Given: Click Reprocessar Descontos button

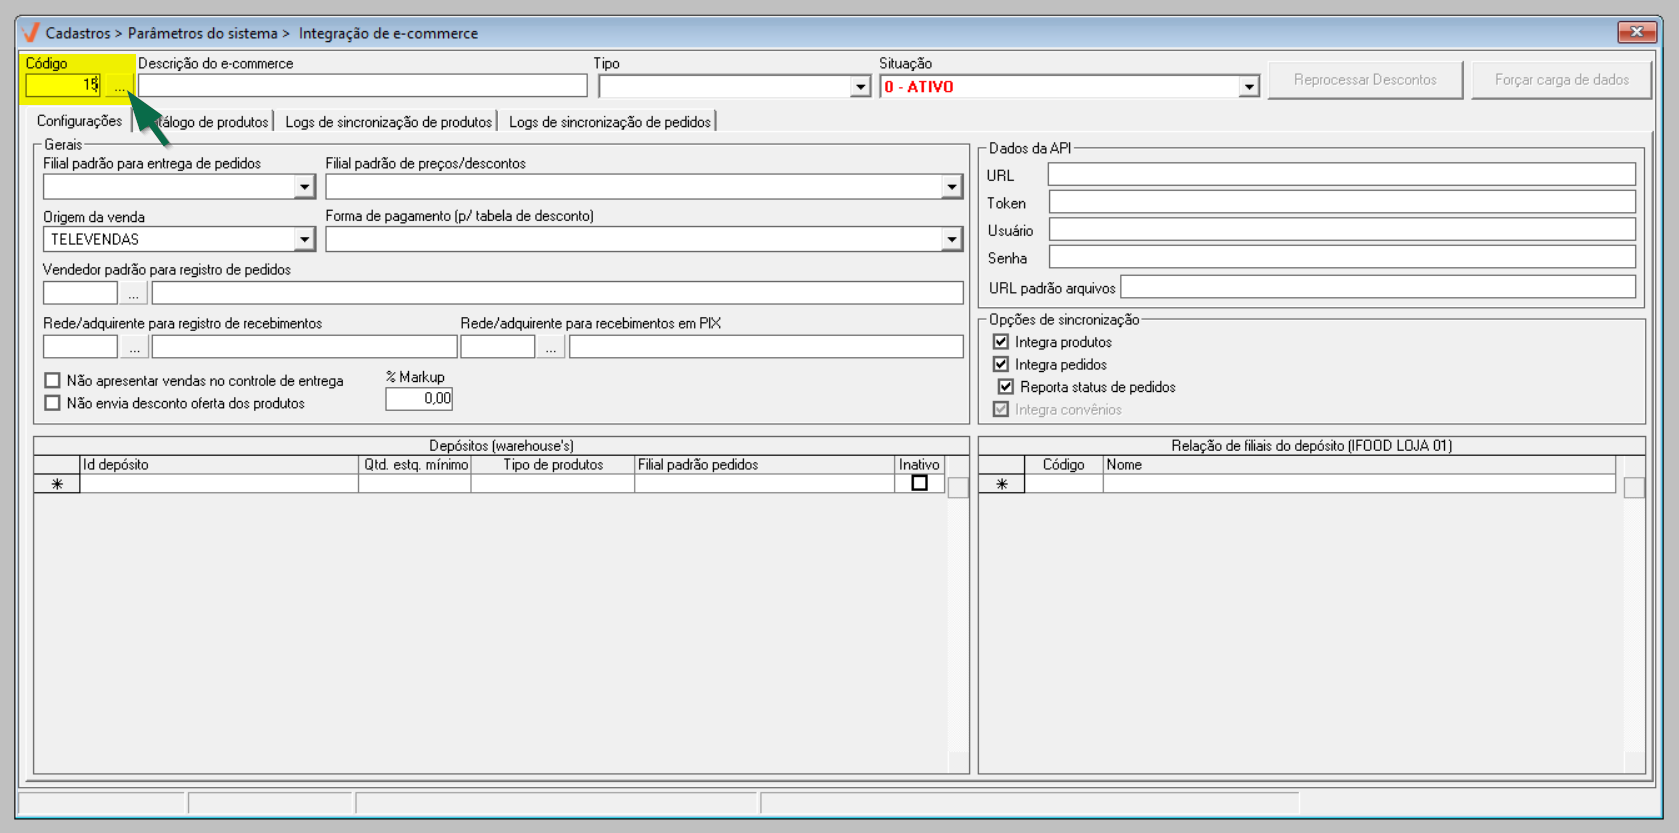Looking at the screenshot, I should [1364, 80].
